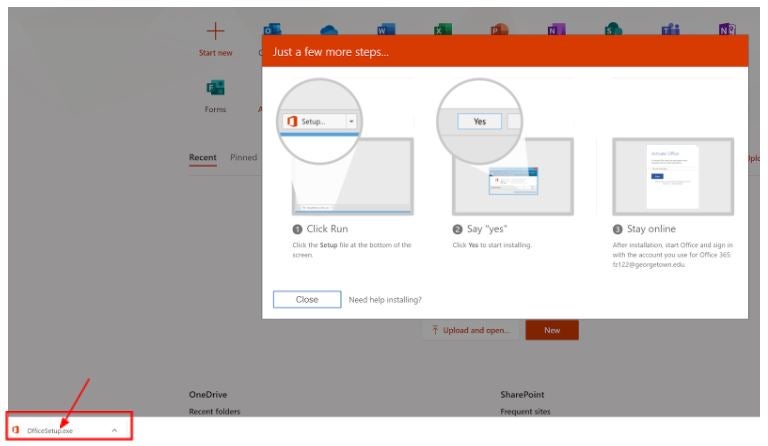The height and width of the screenshot is (446, 768).
Task: Open the SharePoint app icon
Action: click(613, 29)
